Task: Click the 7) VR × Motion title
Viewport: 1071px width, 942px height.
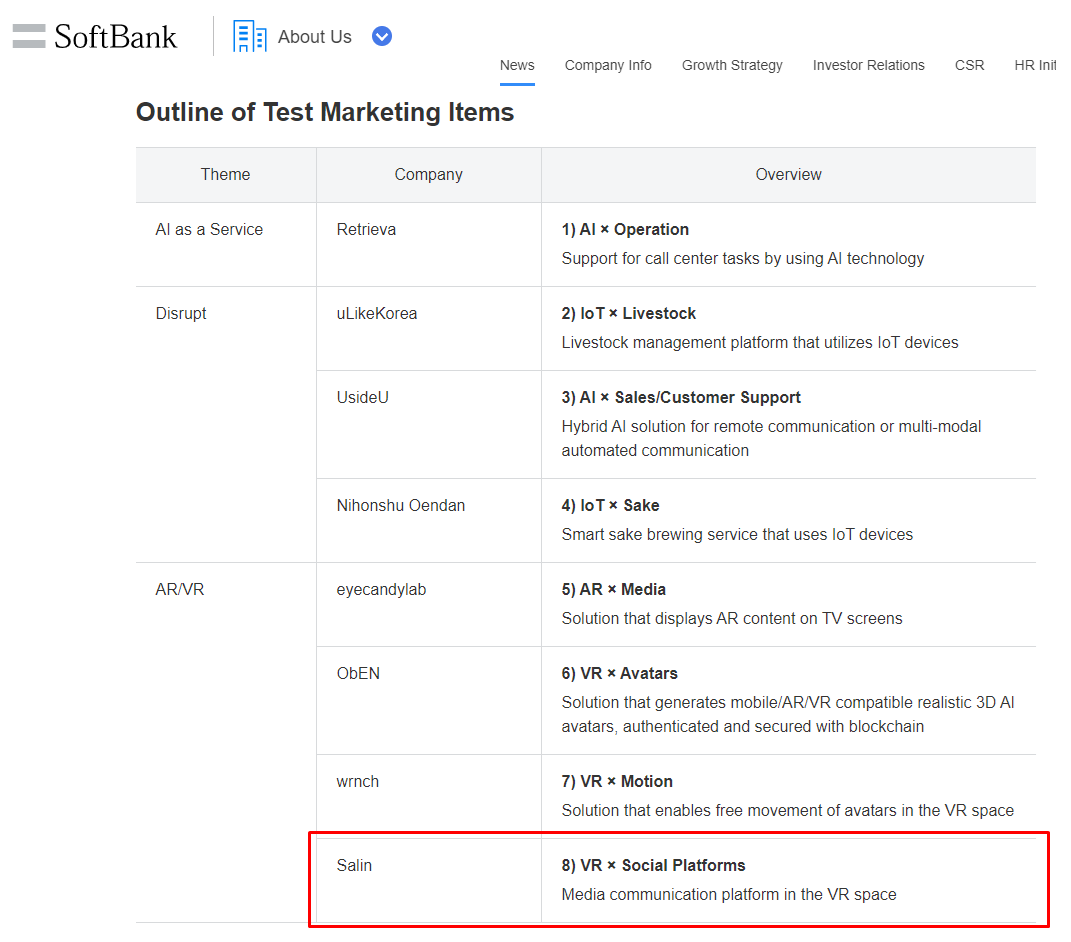Action: 617,781
